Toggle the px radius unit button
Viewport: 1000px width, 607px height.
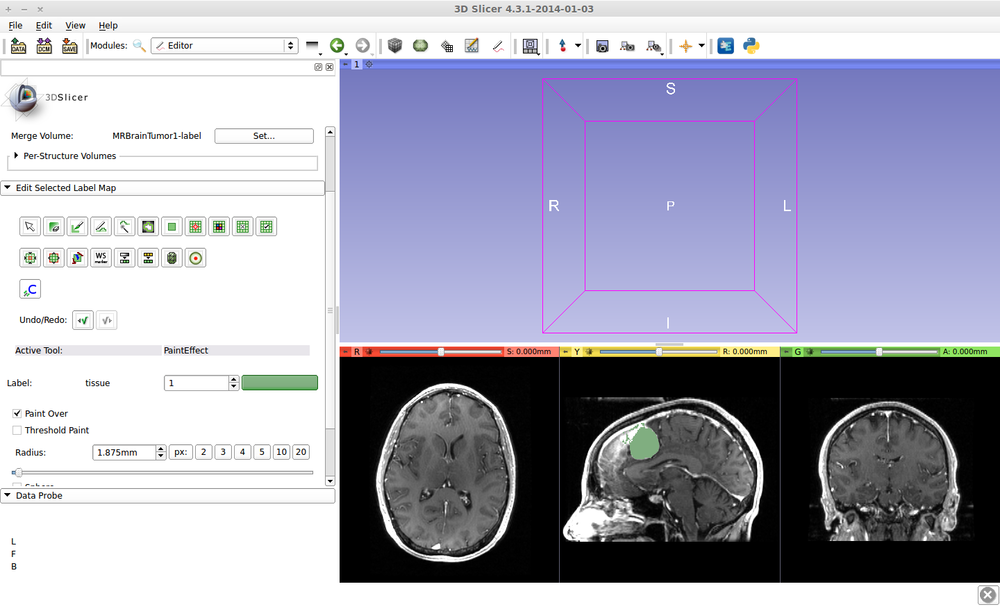180,451
